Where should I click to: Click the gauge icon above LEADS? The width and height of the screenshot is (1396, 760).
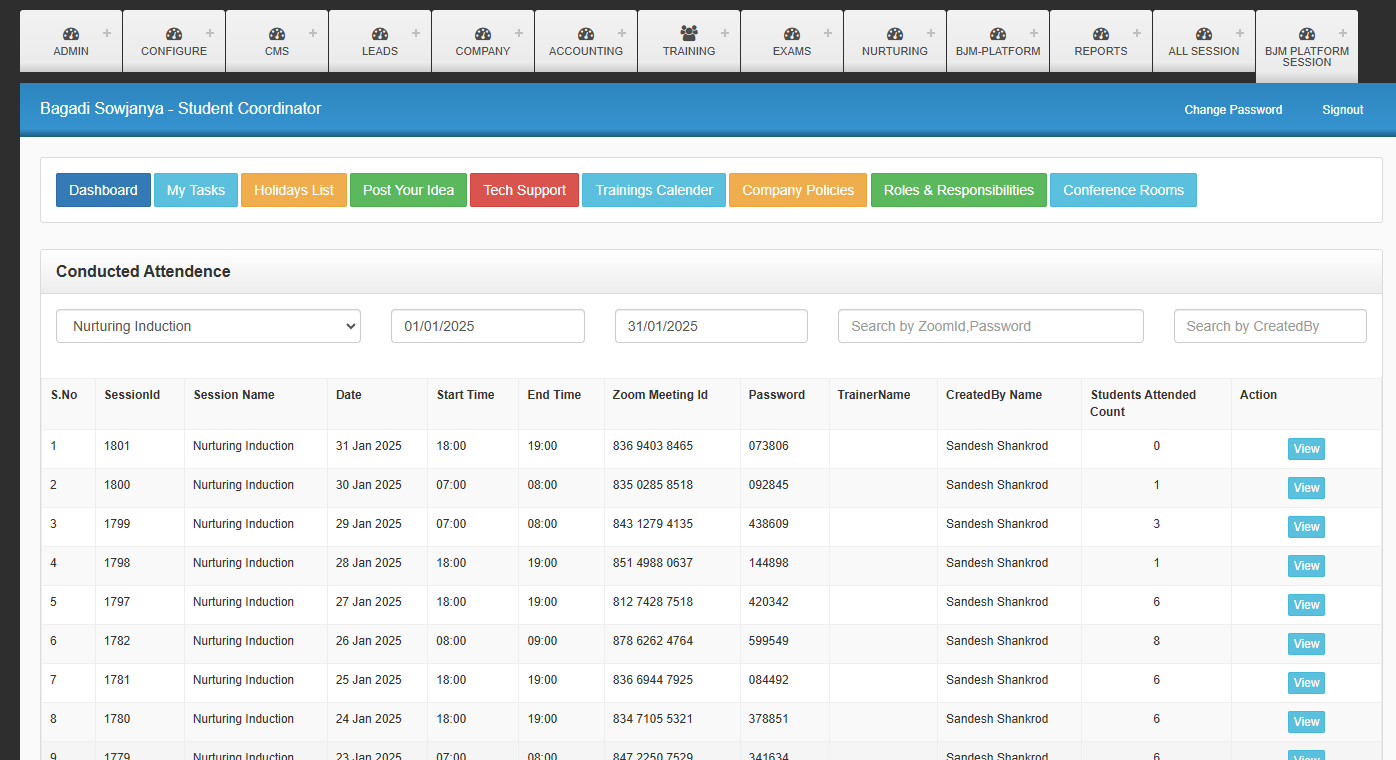point(380,34)
